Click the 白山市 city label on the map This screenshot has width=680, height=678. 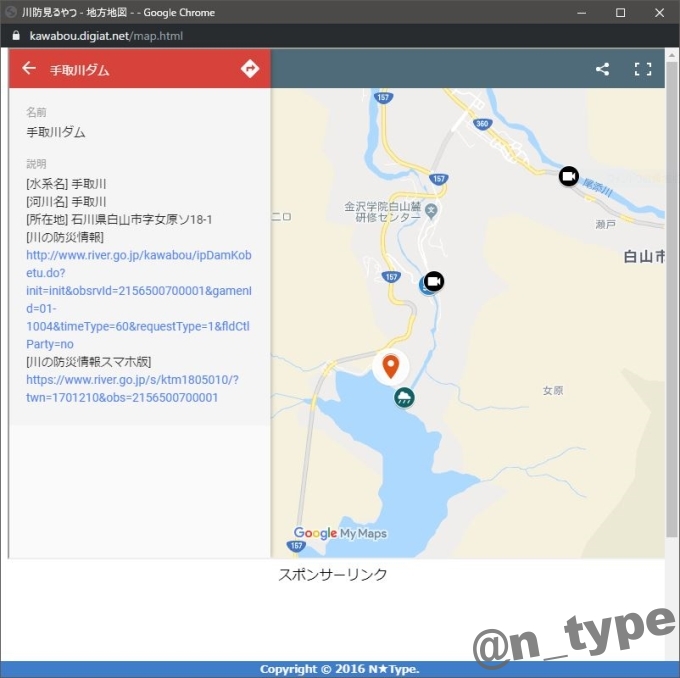point(643,257)
